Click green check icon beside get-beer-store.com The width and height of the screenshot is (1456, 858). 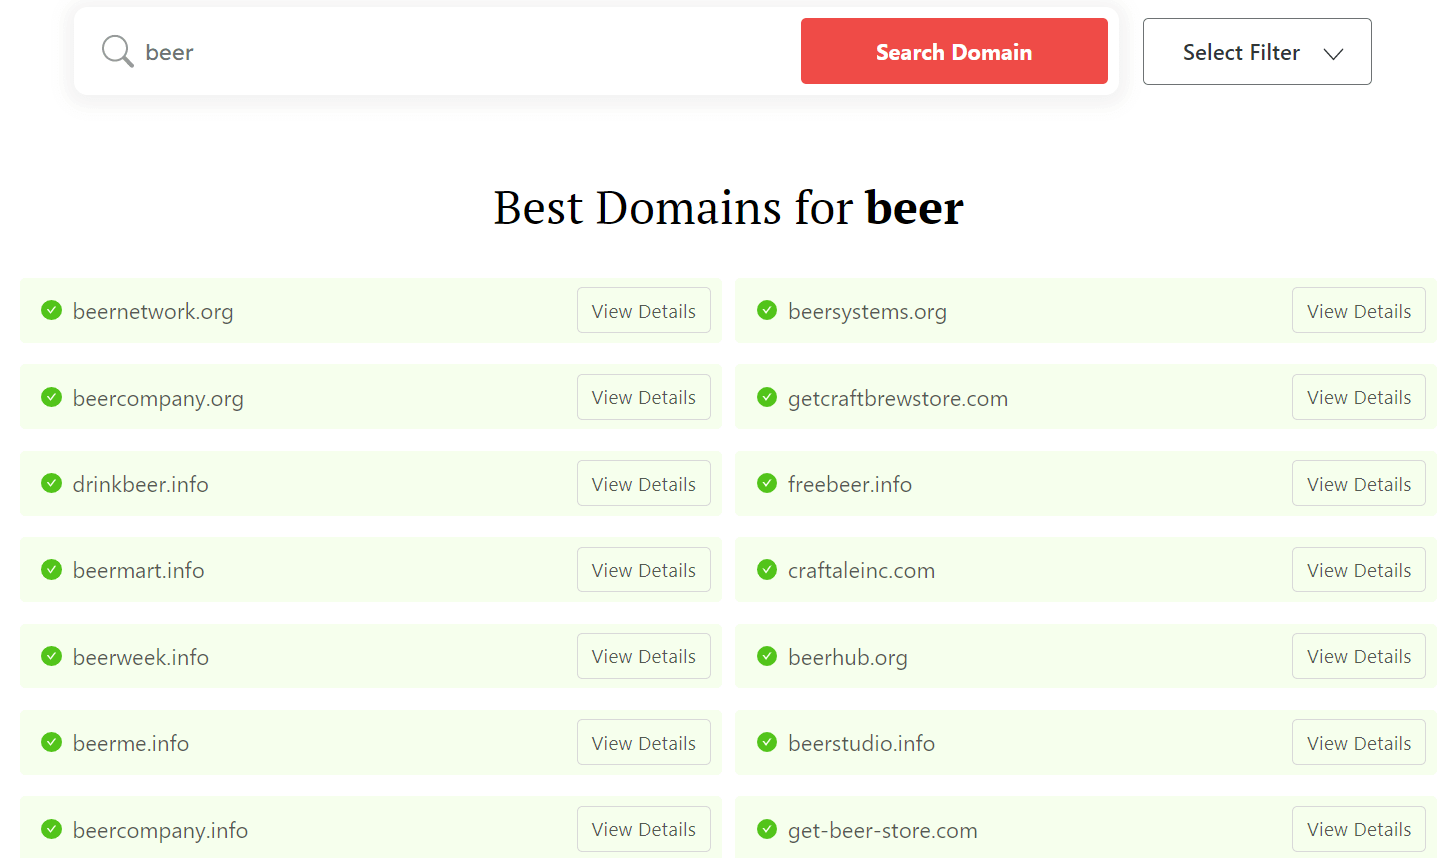(767, 829)
